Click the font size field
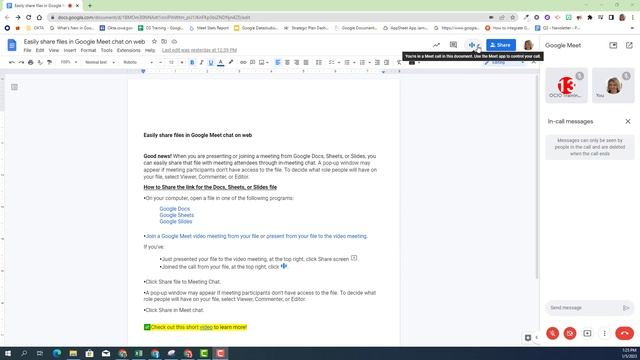 tap(171, 62)
